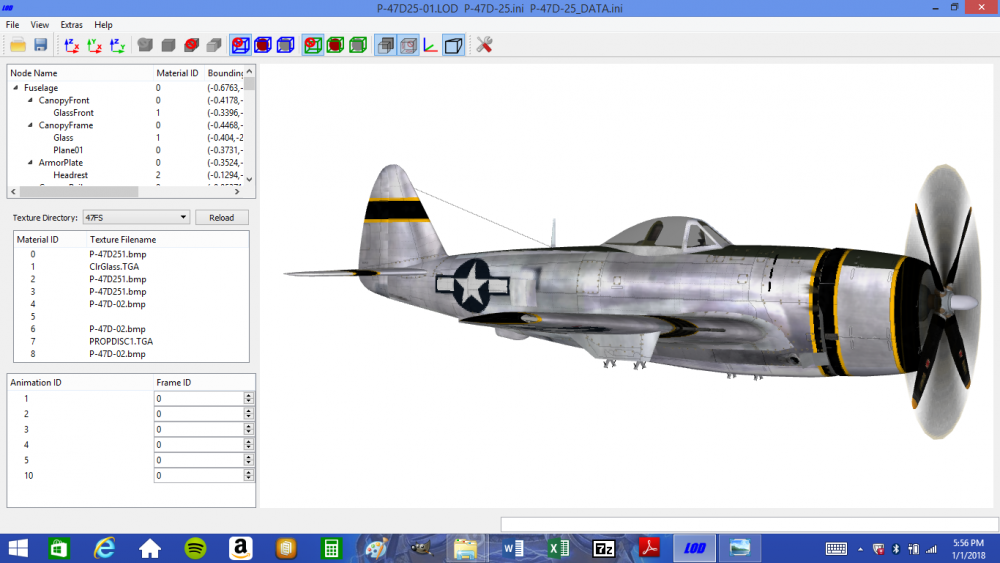Toggle the green wireframe box with prohibit sign
This screenshot has height=563, width=1000.
click(312, 45)
